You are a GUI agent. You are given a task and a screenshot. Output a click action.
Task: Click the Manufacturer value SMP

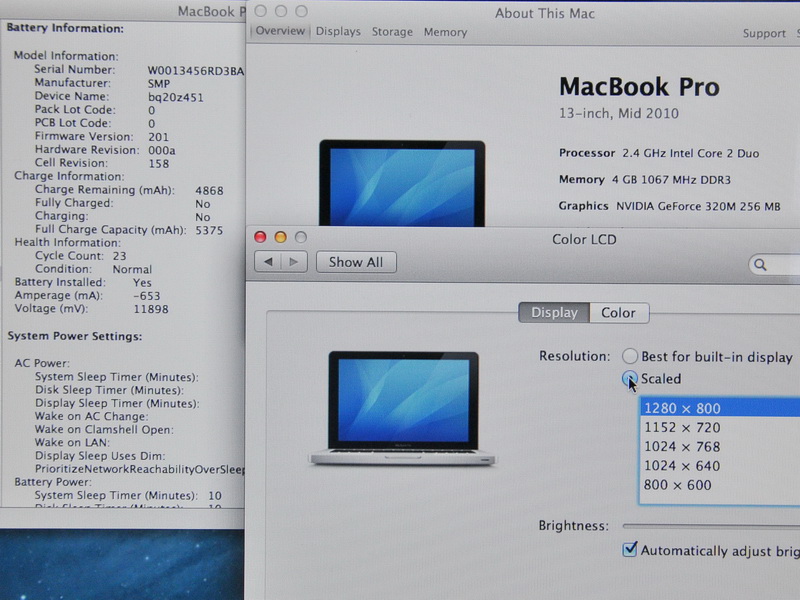pyautogui.click(x=159, y=84)
